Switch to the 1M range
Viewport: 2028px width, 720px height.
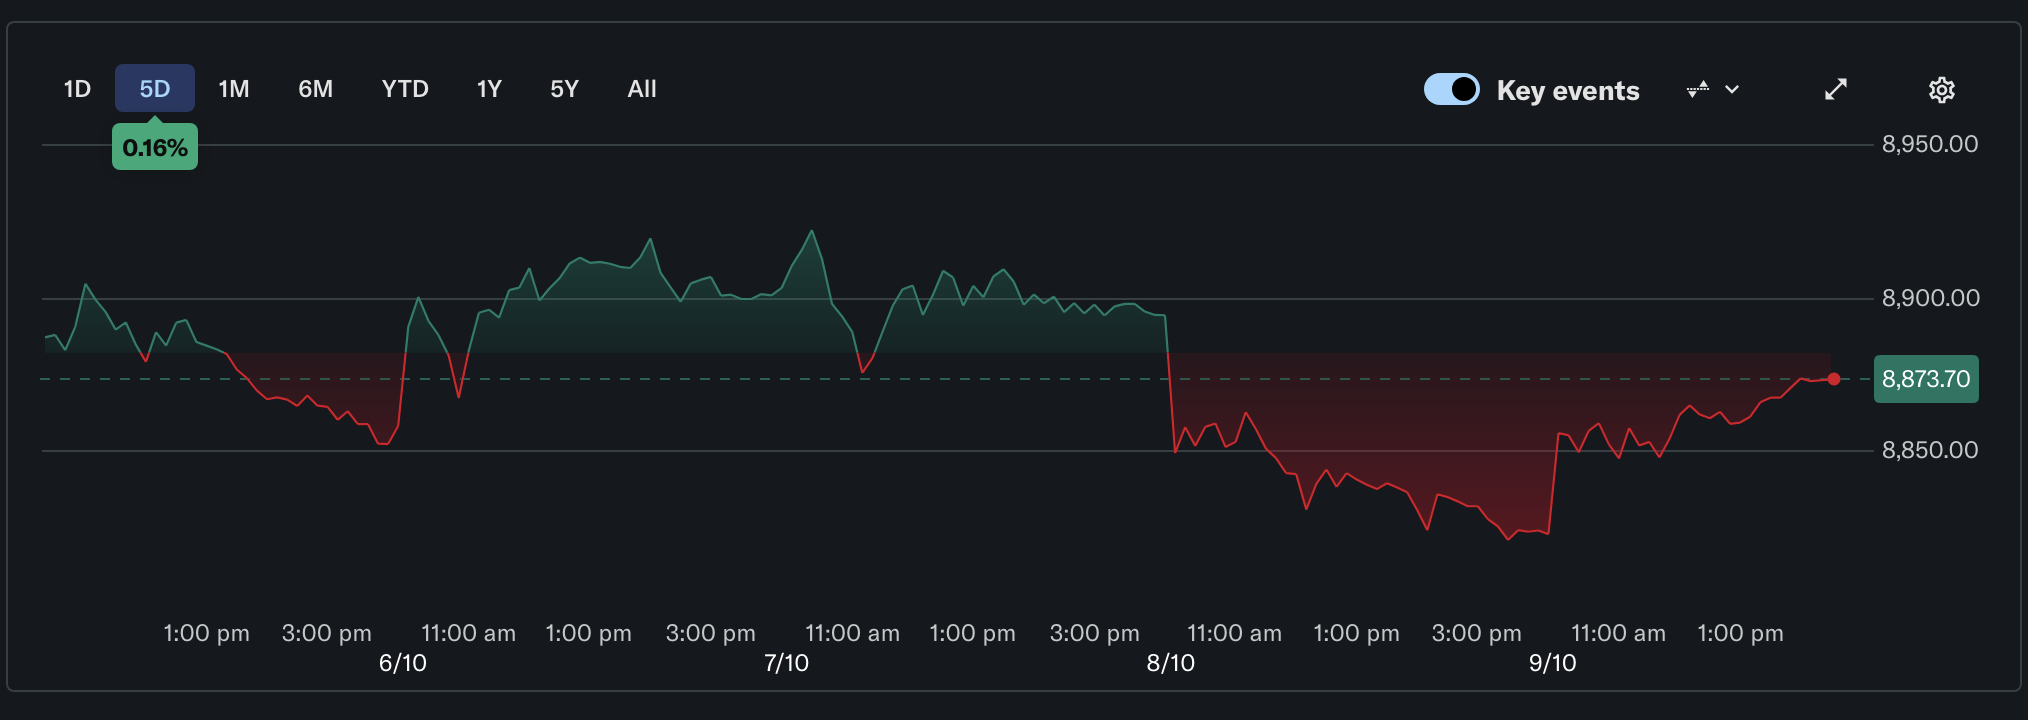[234, 89]
